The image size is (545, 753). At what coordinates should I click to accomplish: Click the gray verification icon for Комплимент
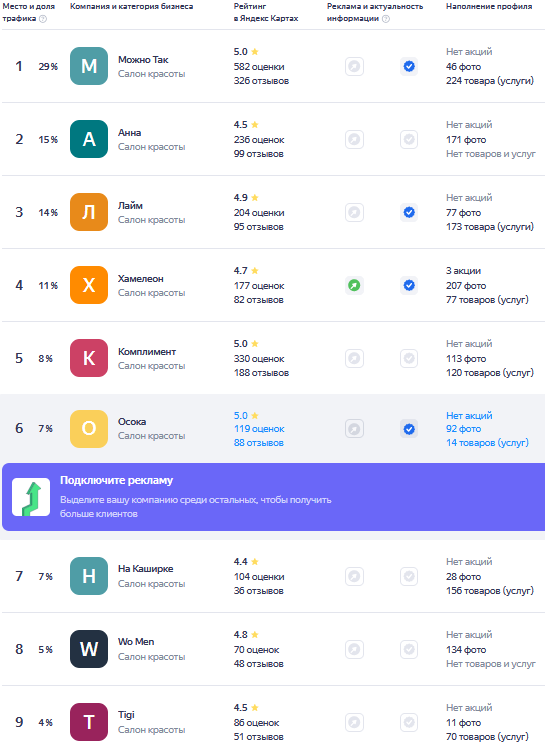coord(409,358)
